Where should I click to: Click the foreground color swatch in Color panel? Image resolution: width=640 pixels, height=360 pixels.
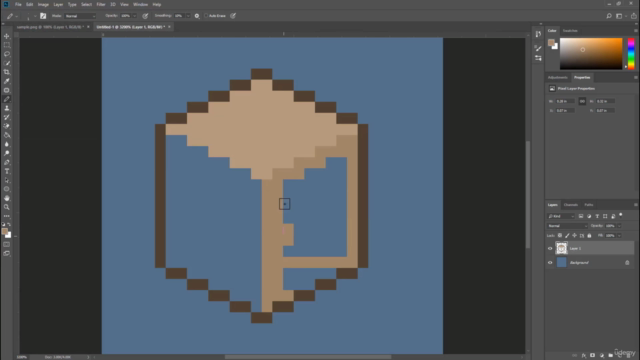coord(551,42)
